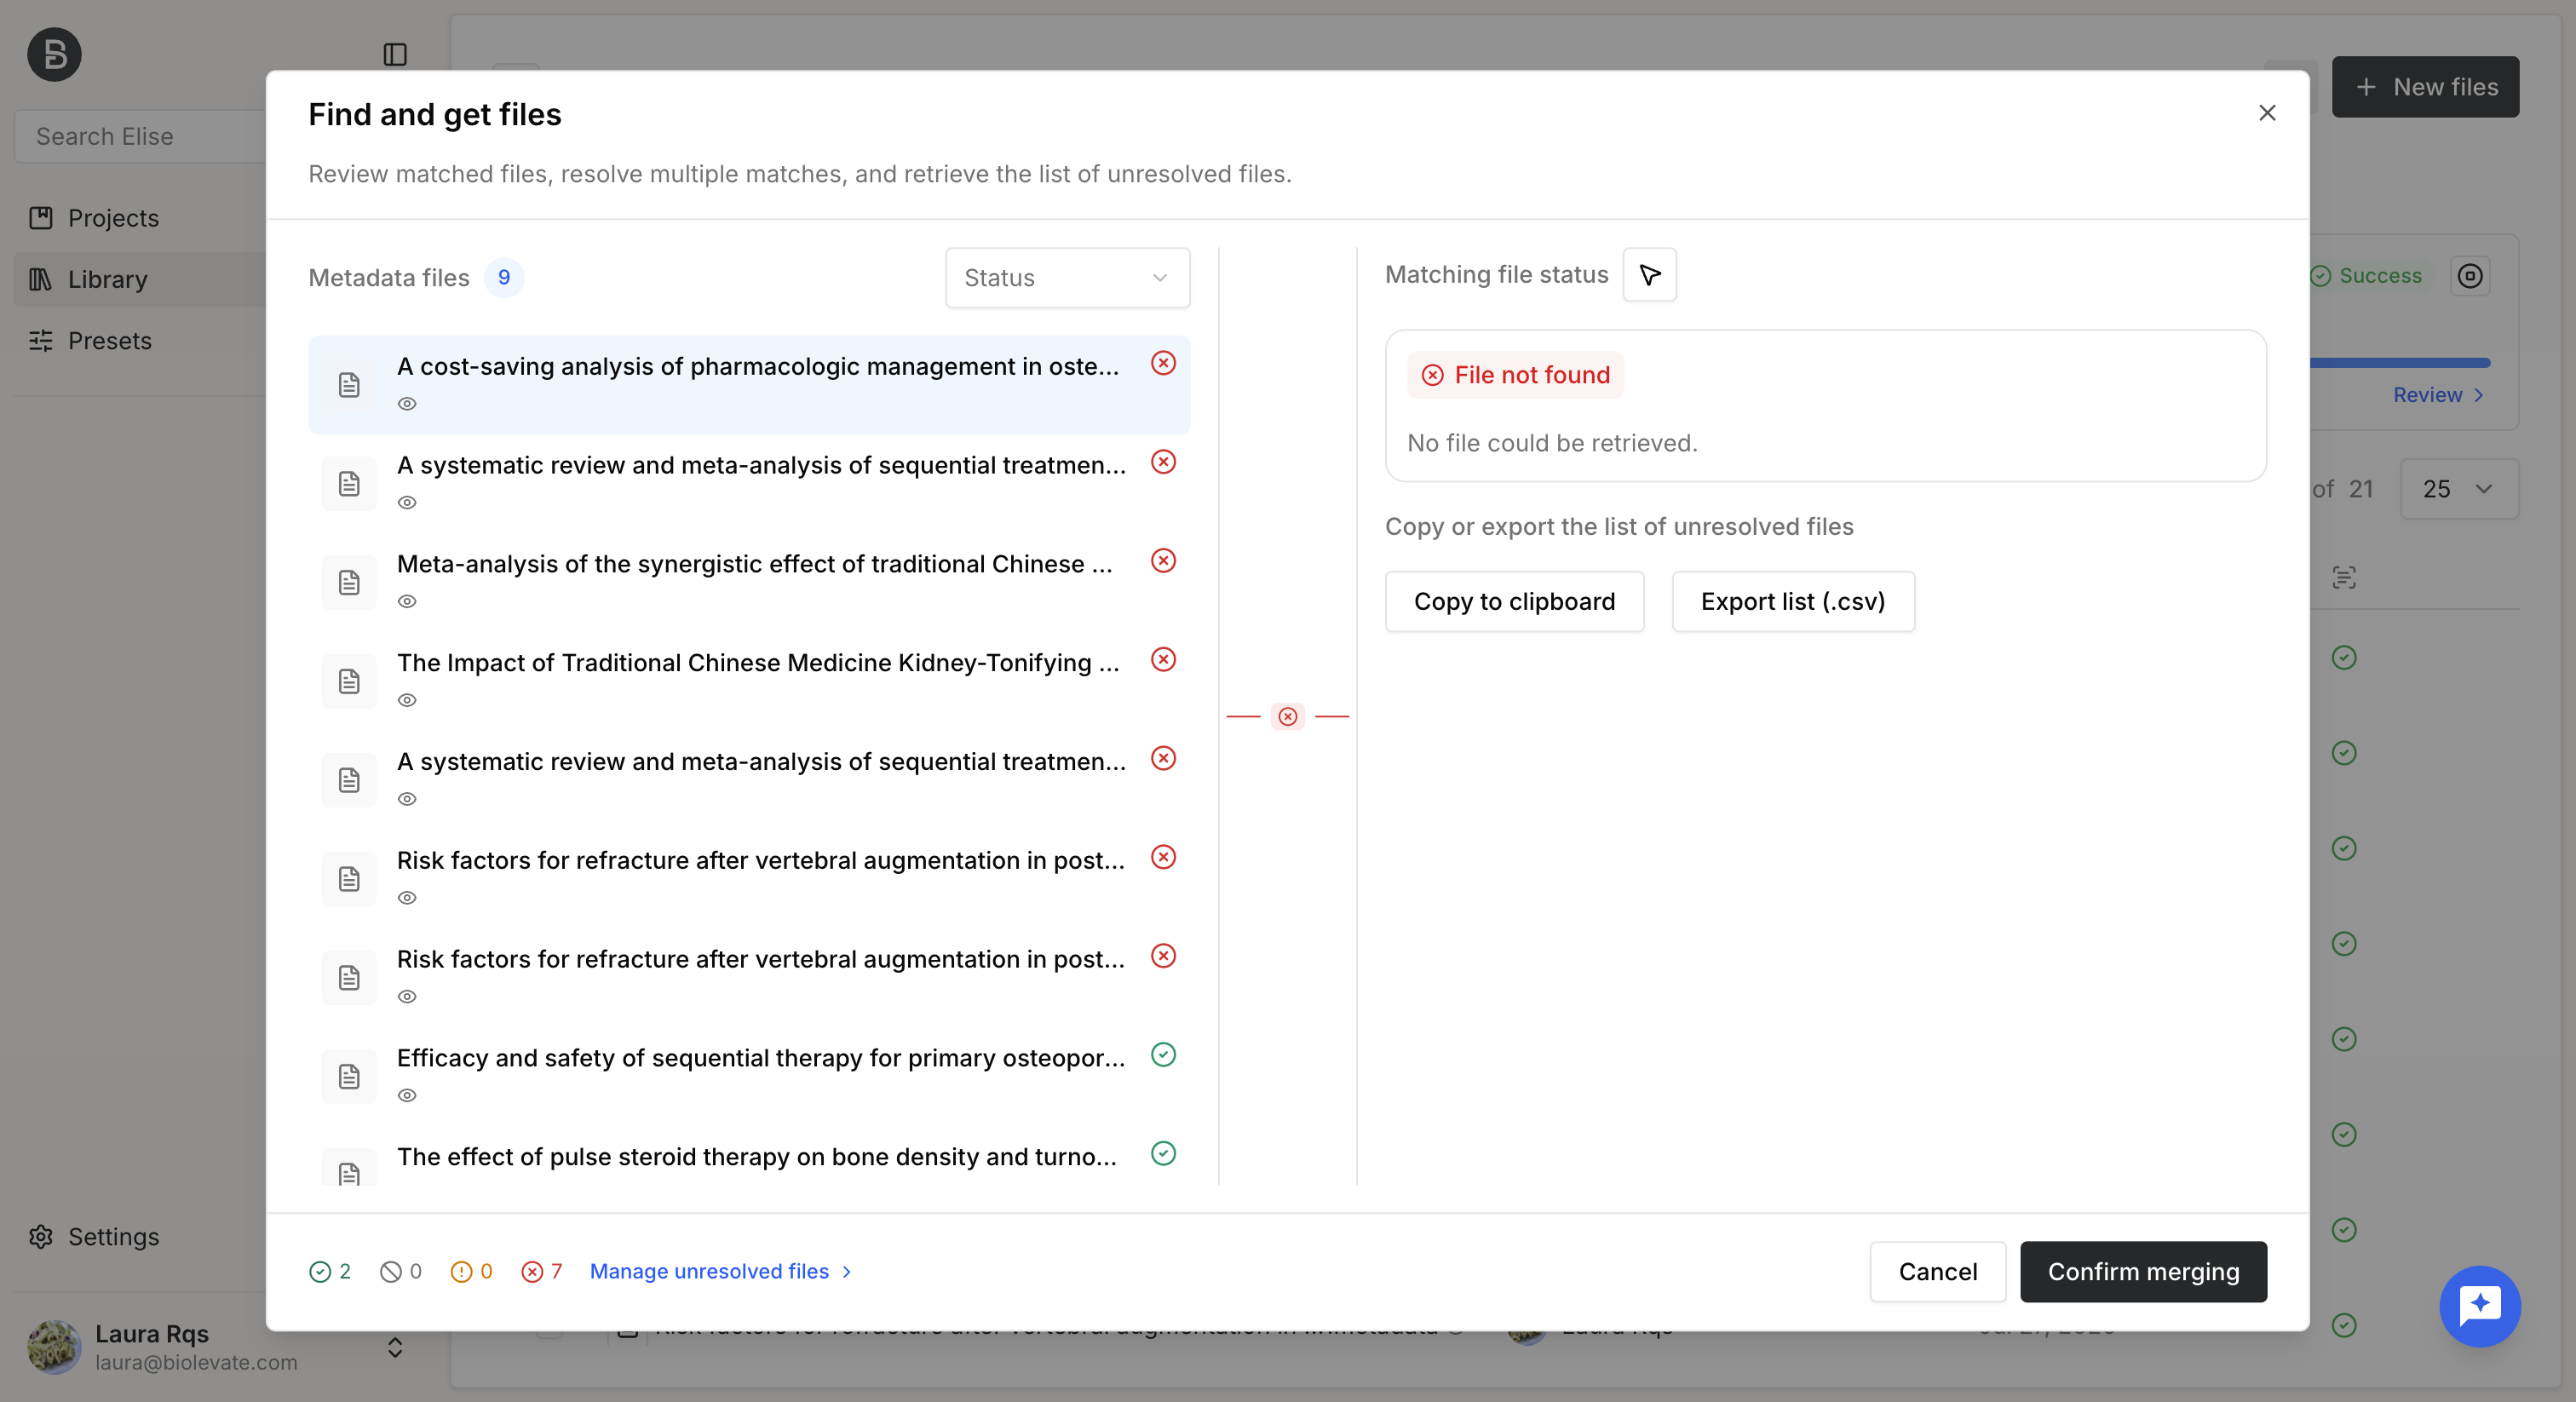
Task: Click the Metadata files count badge 9
Action: pos(504,278)
